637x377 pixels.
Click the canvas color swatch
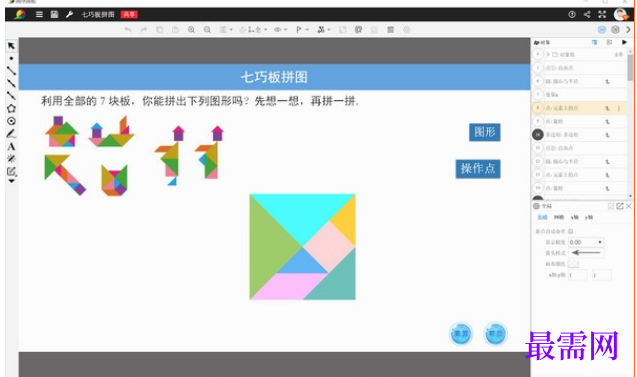point(573,264)
